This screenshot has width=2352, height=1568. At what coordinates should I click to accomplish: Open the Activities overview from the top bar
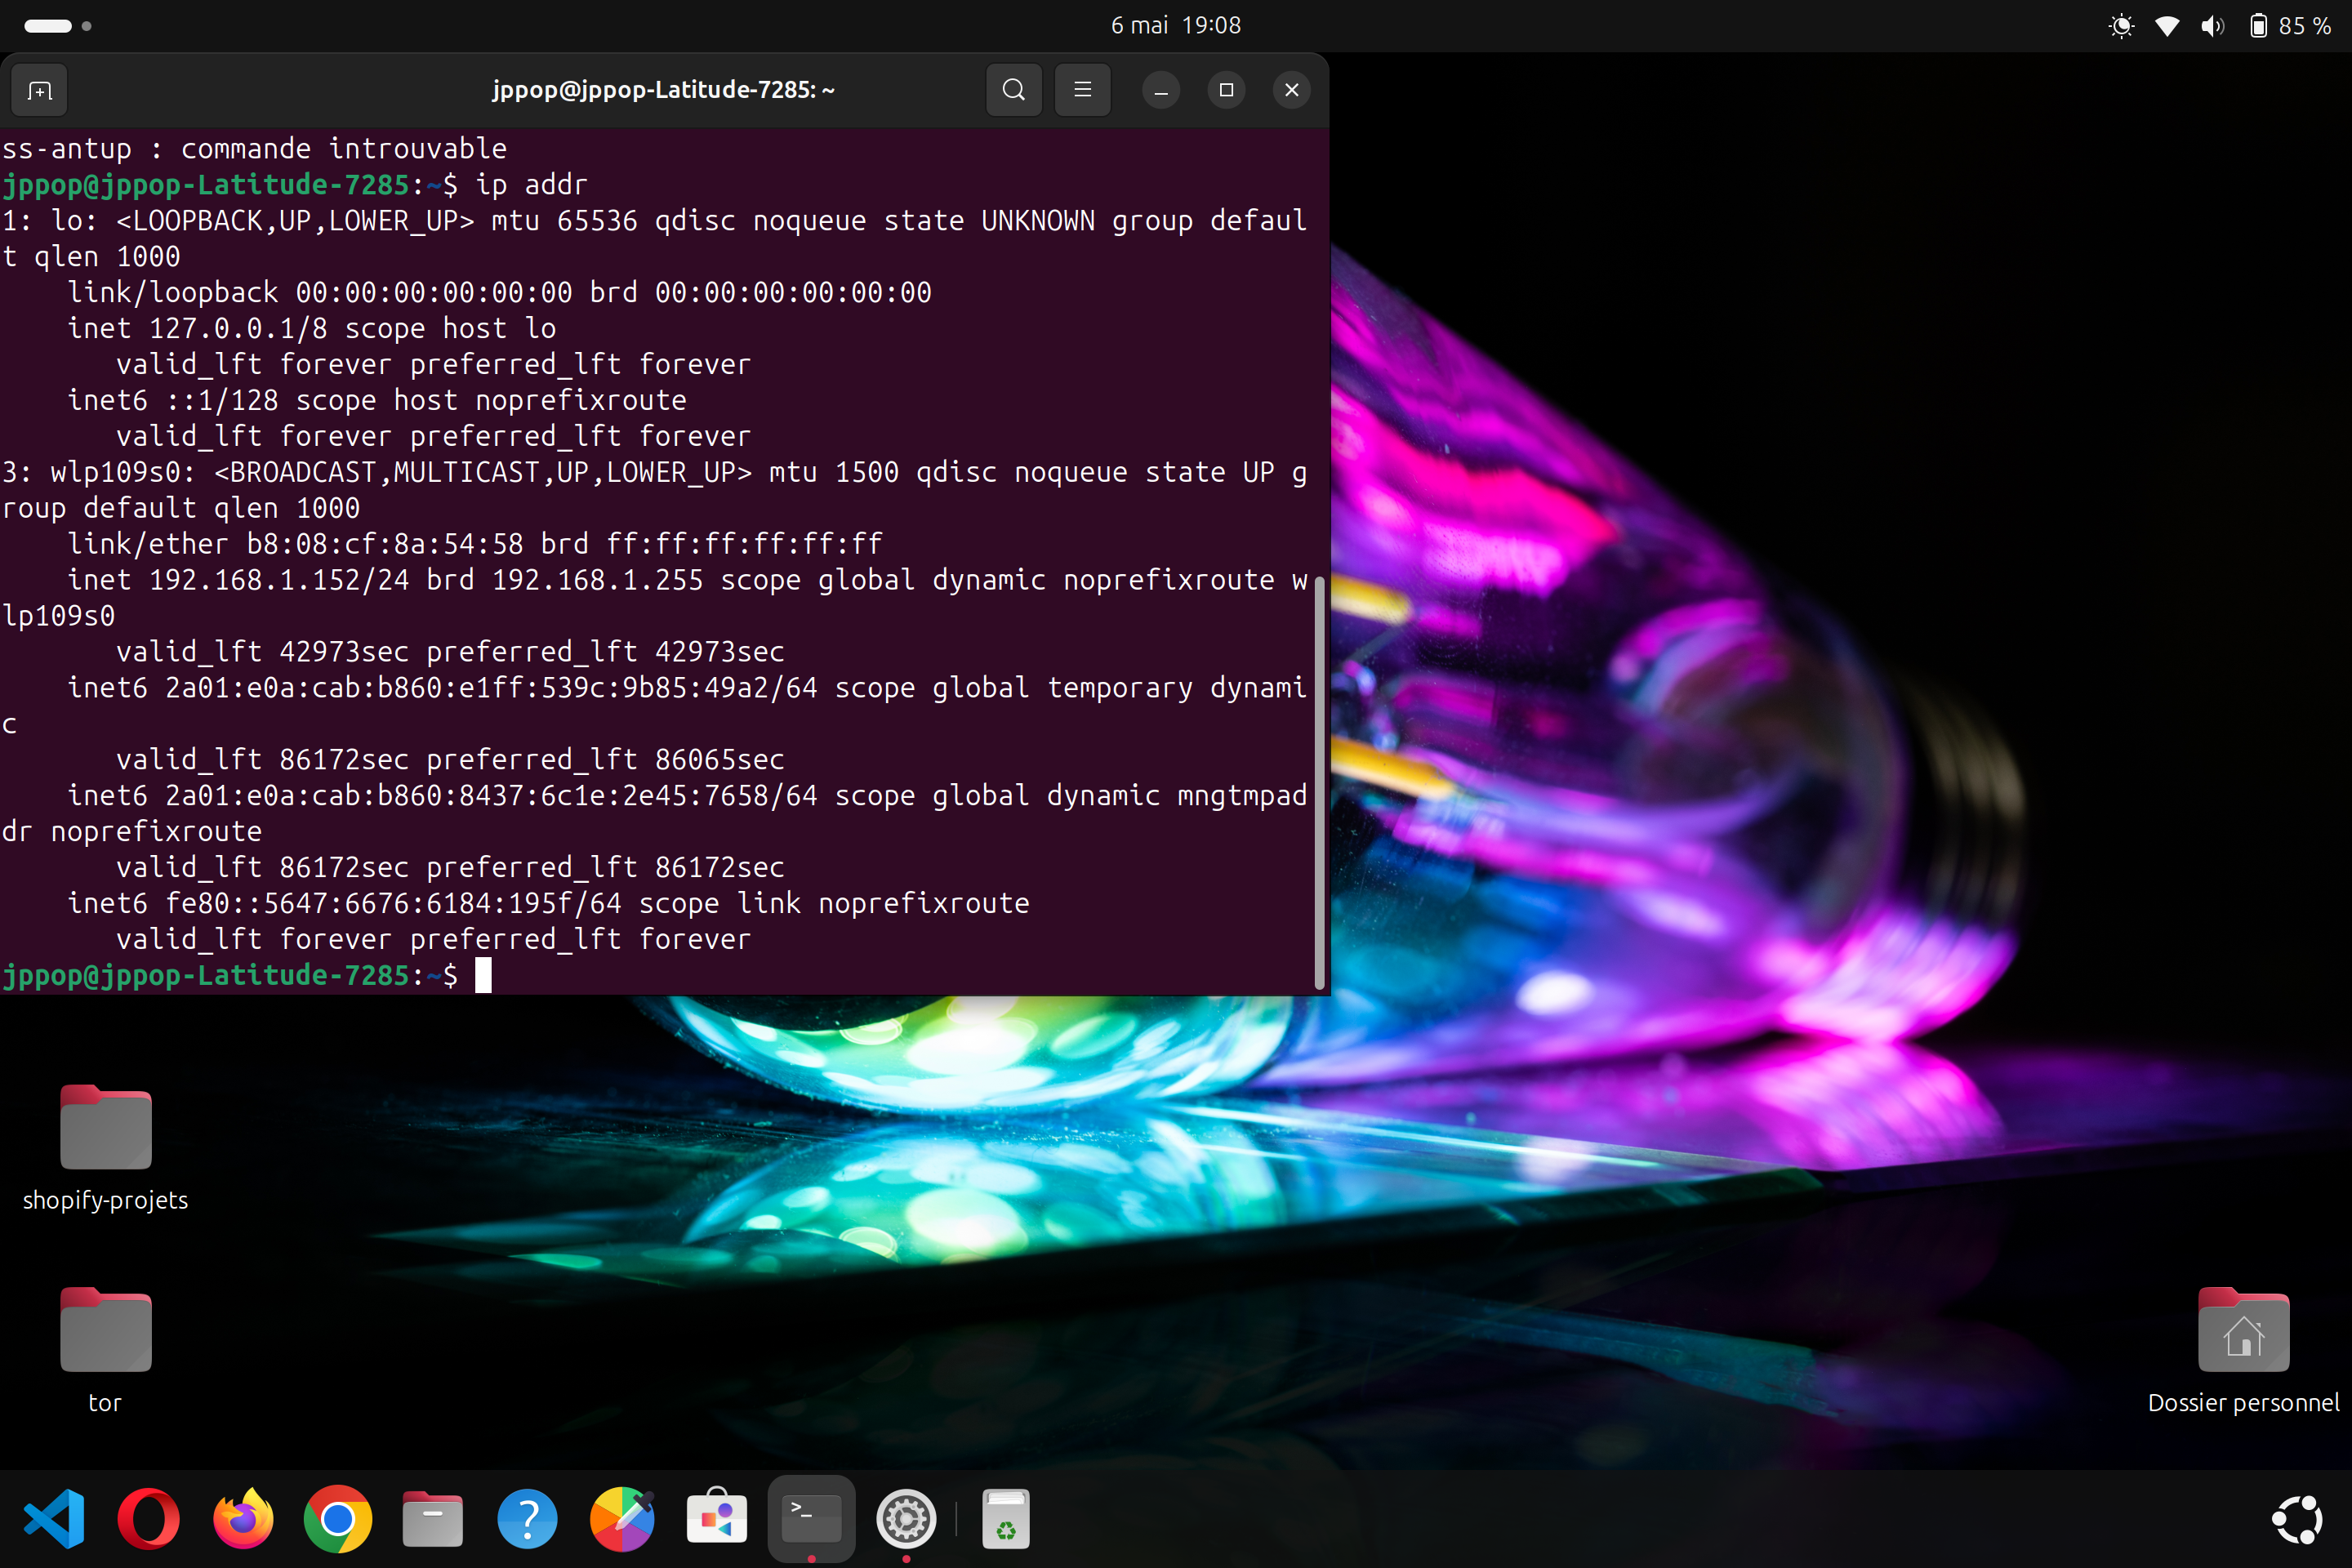[x=58, y=26]
